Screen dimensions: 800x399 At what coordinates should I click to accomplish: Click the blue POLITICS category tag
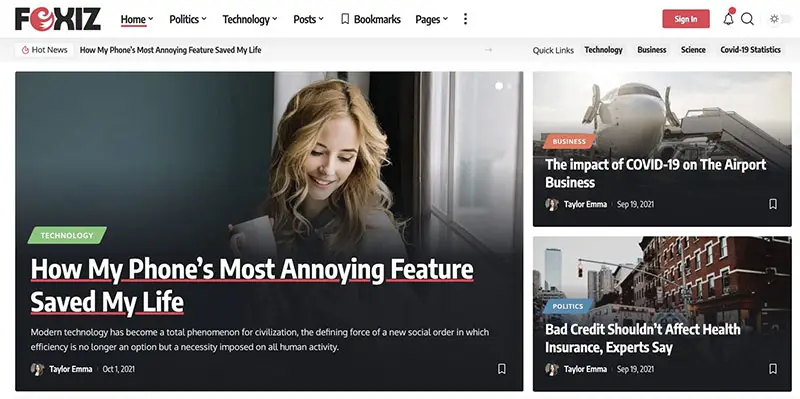(567, 306)
